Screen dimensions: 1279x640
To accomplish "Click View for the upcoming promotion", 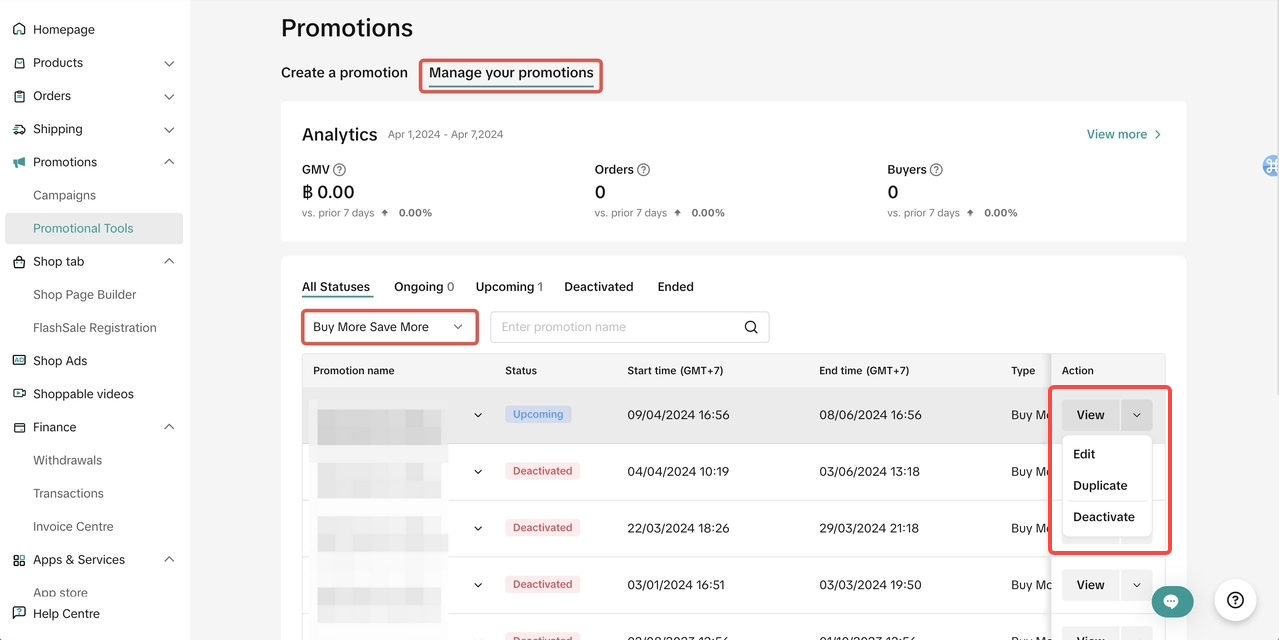I will [x=1090, y=415].
